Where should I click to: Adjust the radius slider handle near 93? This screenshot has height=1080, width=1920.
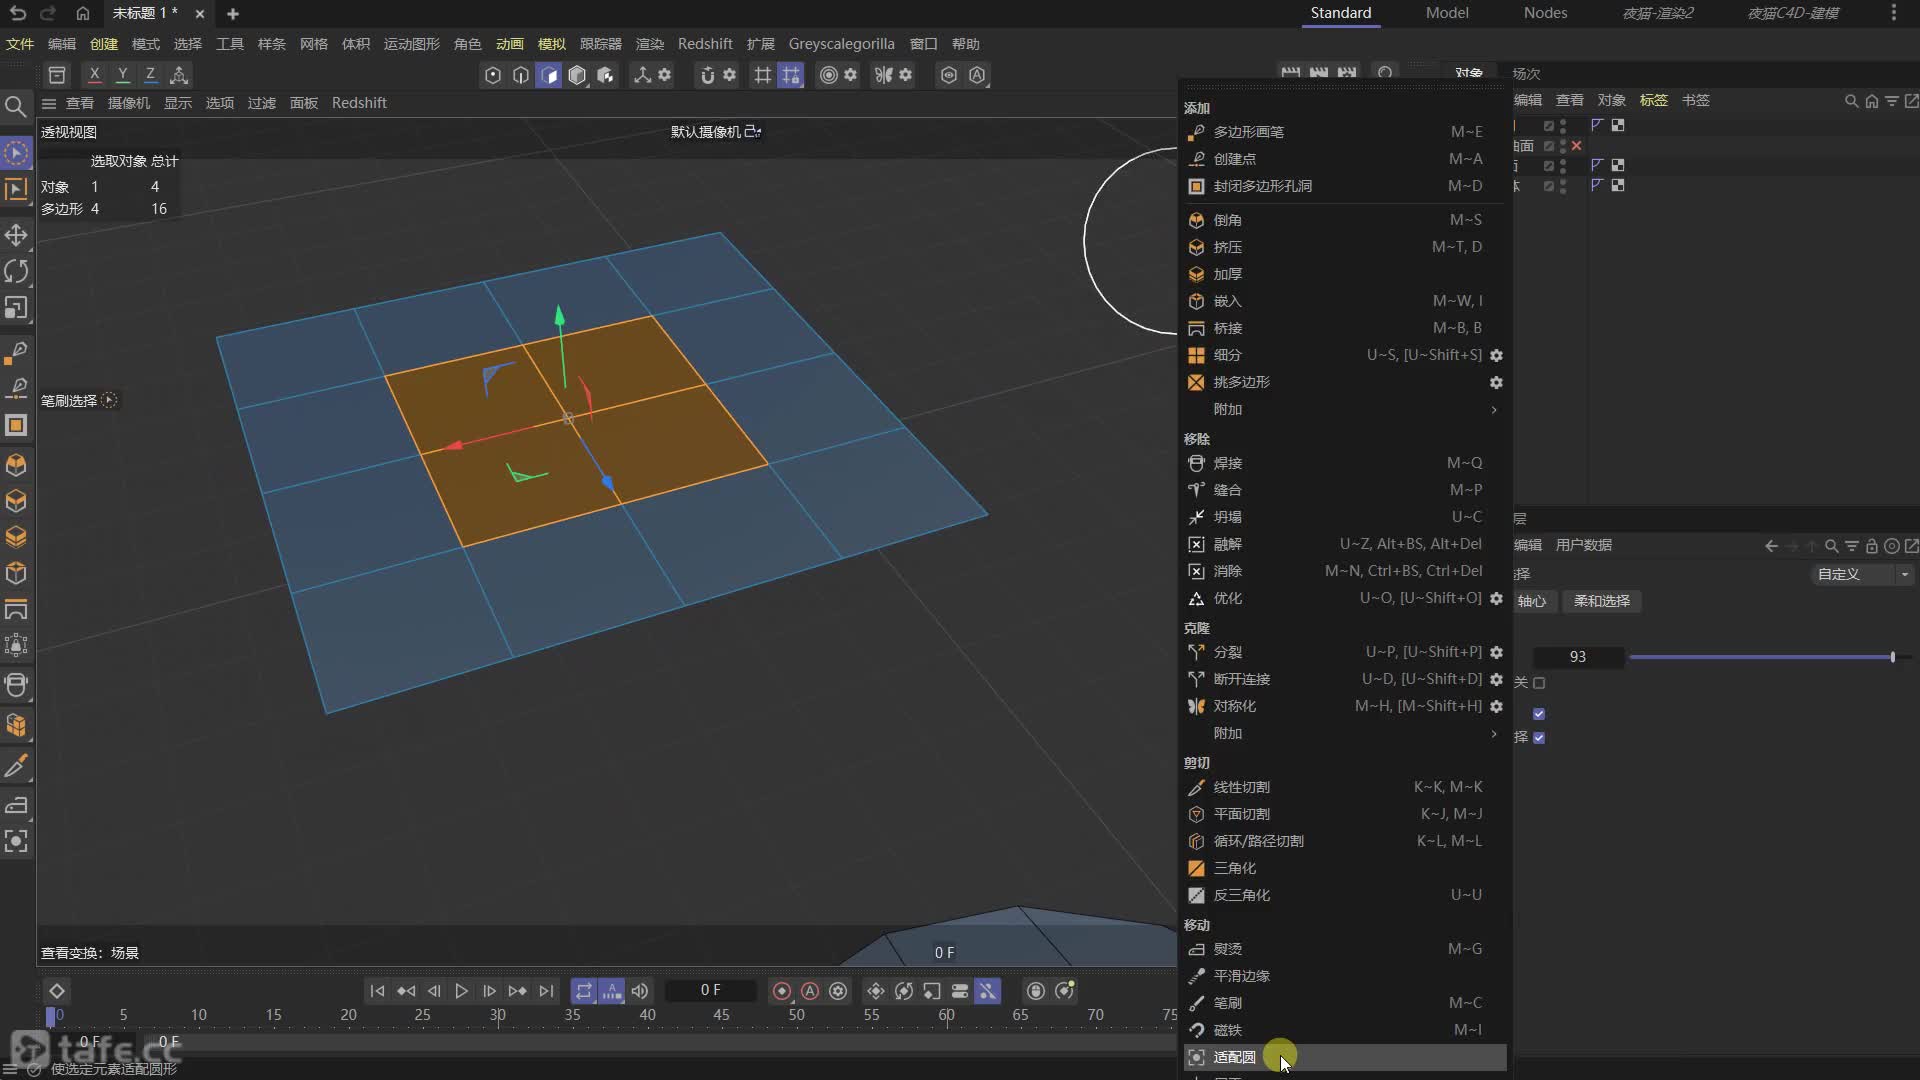[x=1893, y=657]
